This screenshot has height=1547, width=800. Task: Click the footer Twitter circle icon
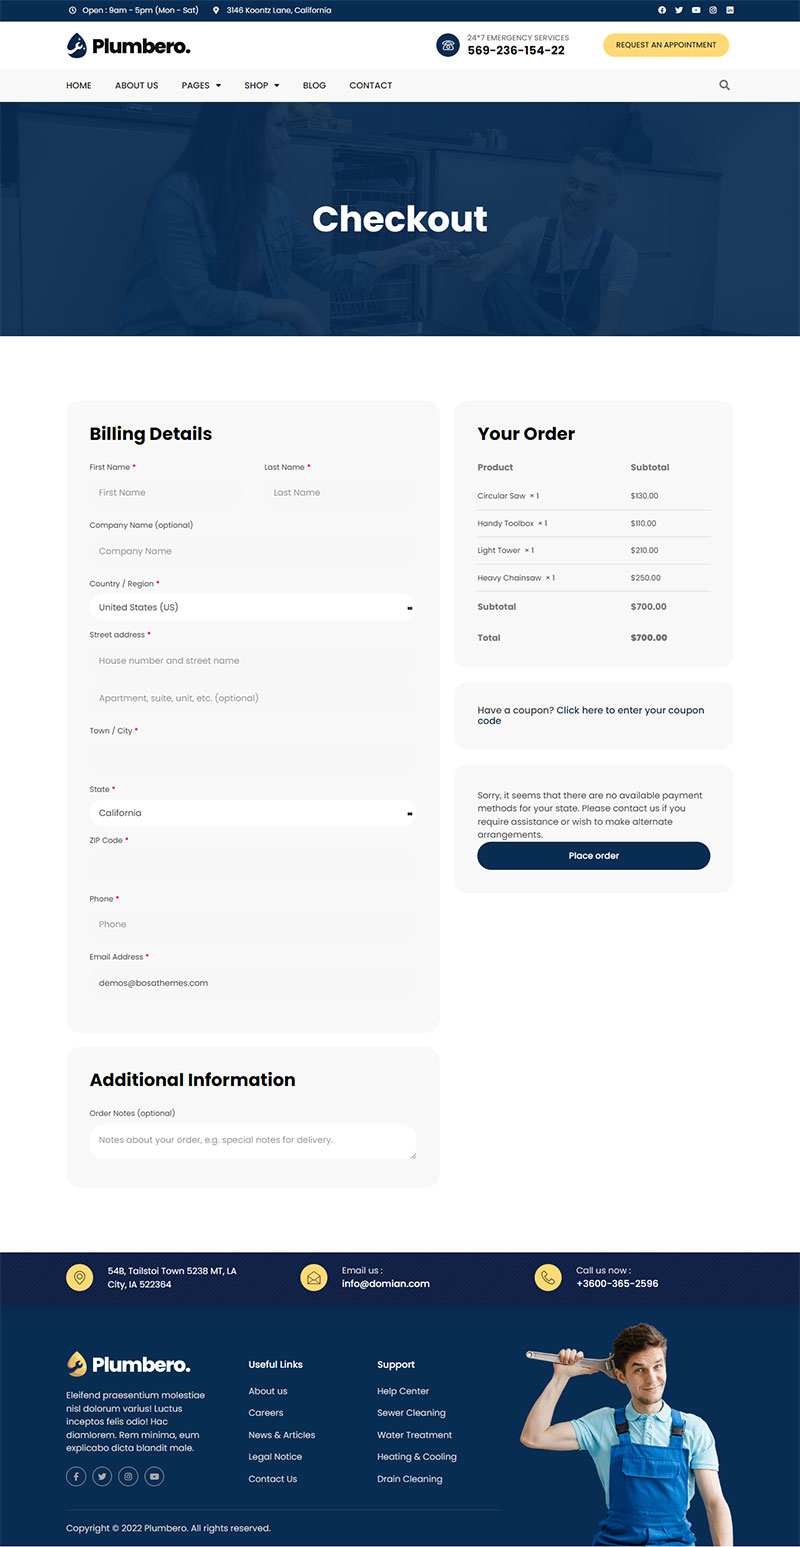102,1476
